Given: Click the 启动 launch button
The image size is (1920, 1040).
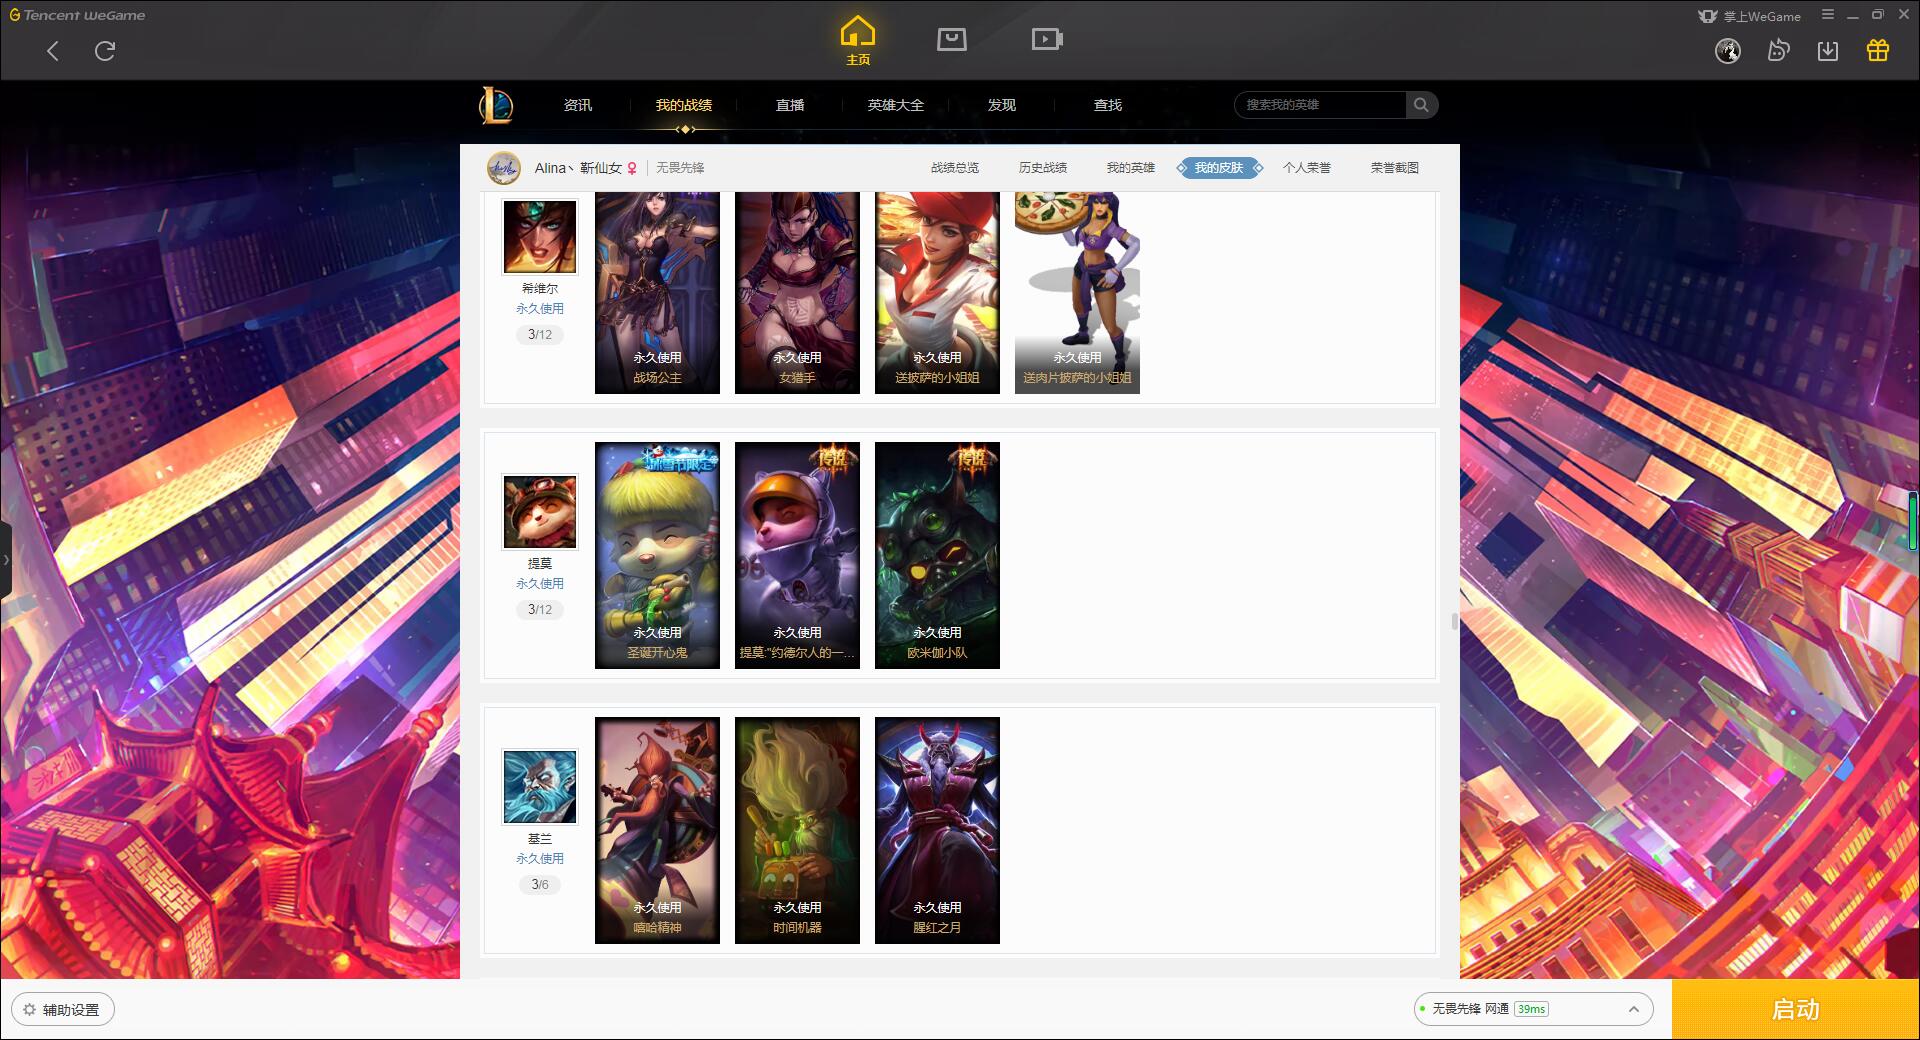Looking at the screenshot, I should coord(1796,1009).
